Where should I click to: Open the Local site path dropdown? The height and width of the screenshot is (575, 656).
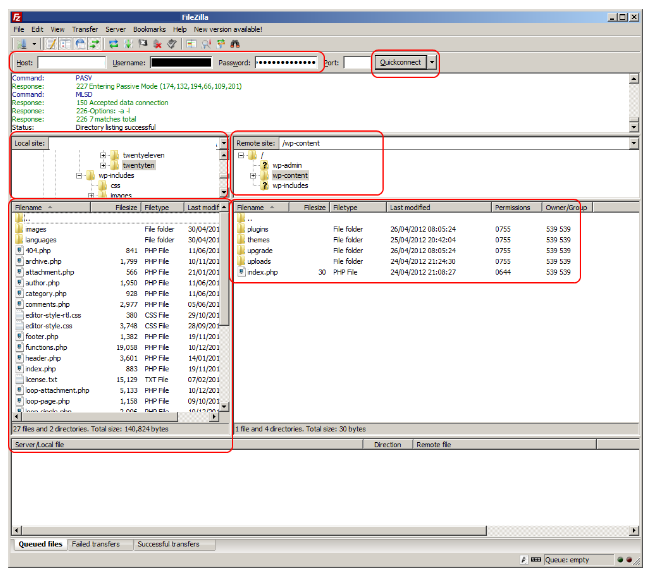(x=224, y=144)
